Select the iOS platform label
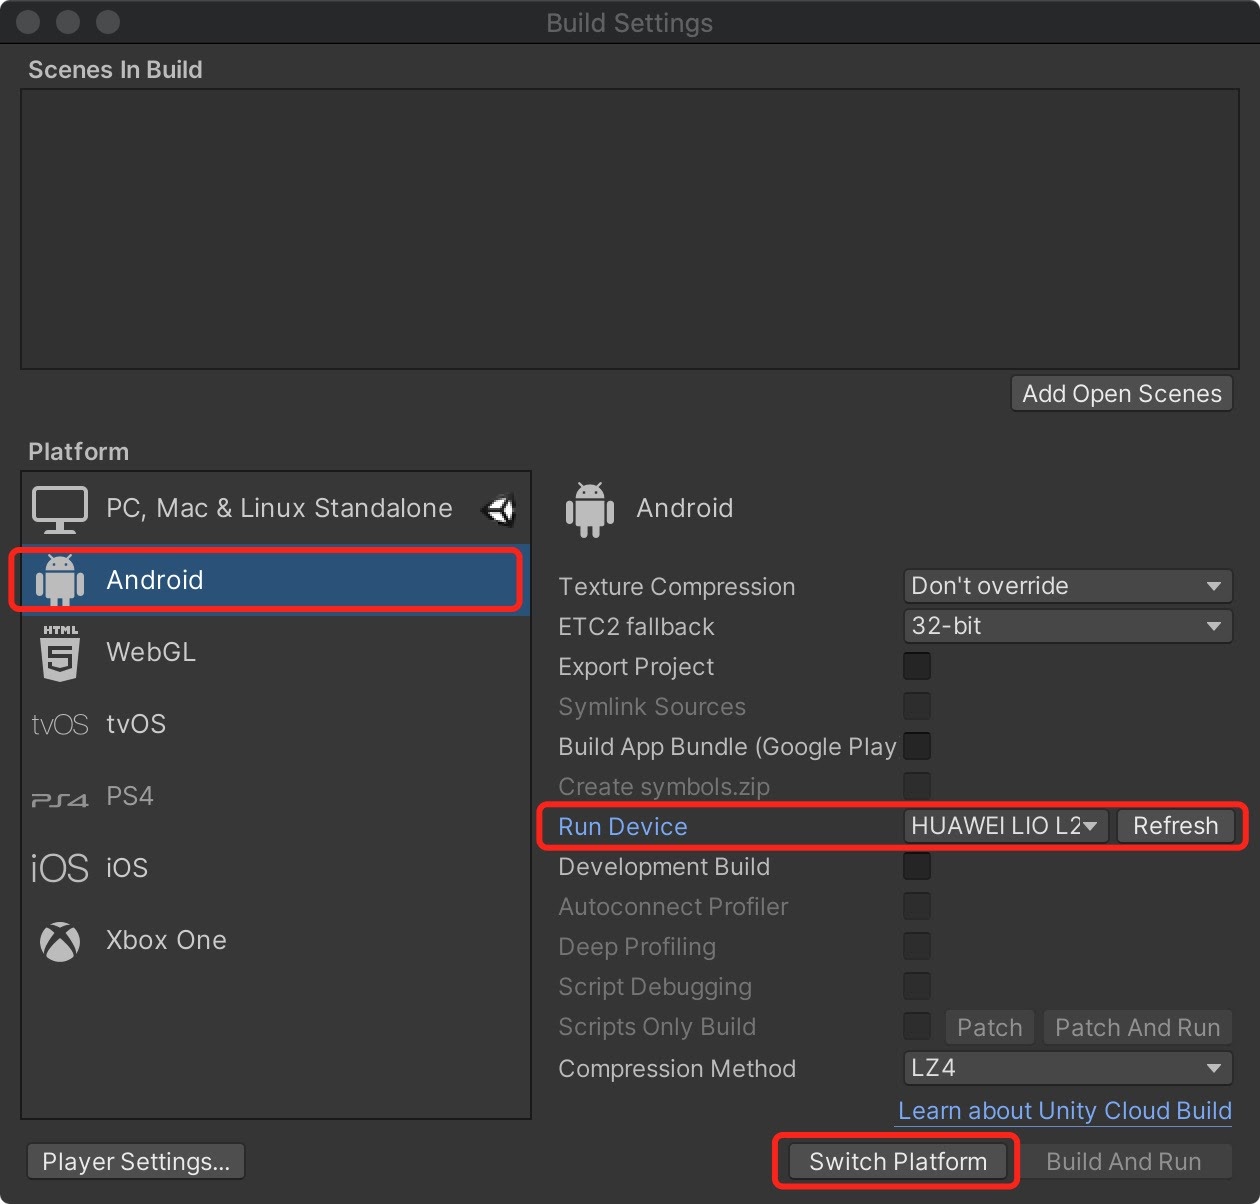 click(127, 868)
